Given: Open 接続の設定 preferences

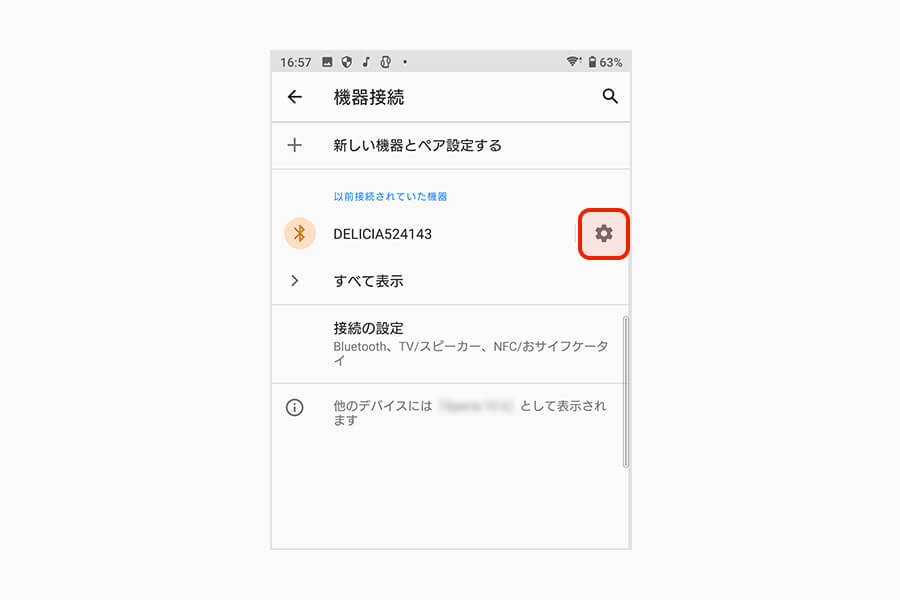Looking at the screenshot, I should (451, 344).
